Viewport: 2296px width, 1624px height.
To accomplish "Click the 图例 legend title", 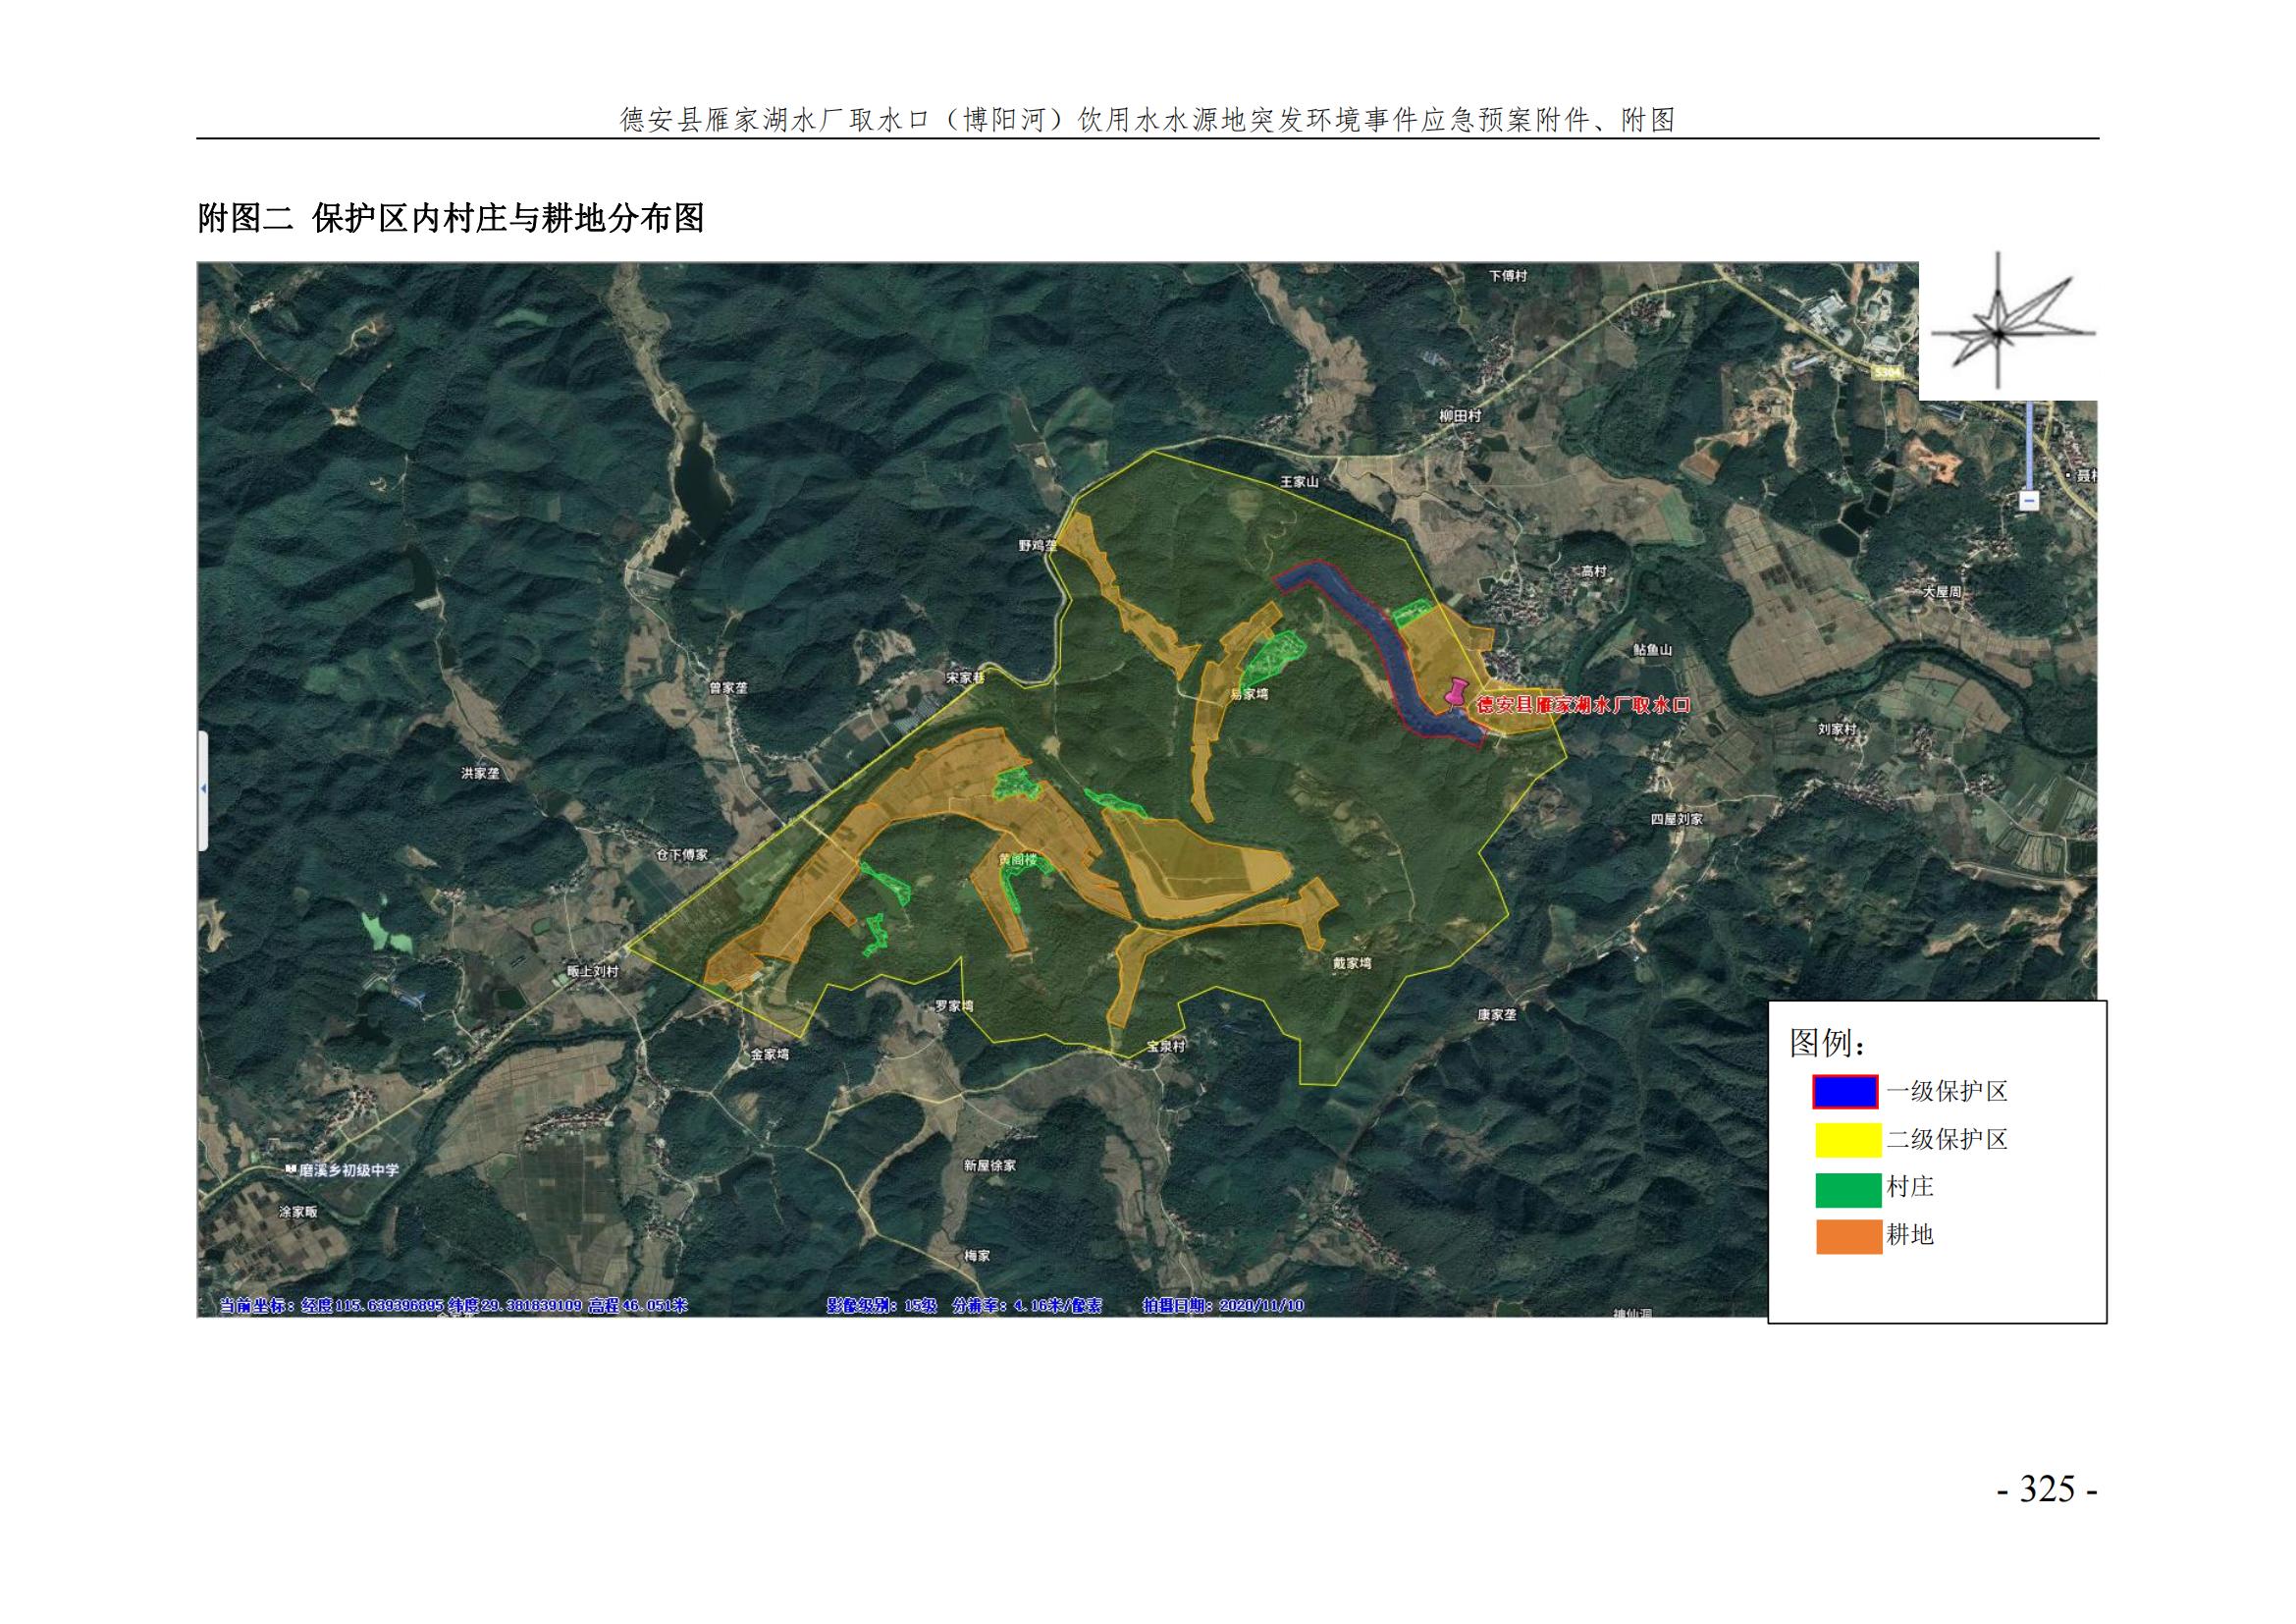I will [1827, 1043].
